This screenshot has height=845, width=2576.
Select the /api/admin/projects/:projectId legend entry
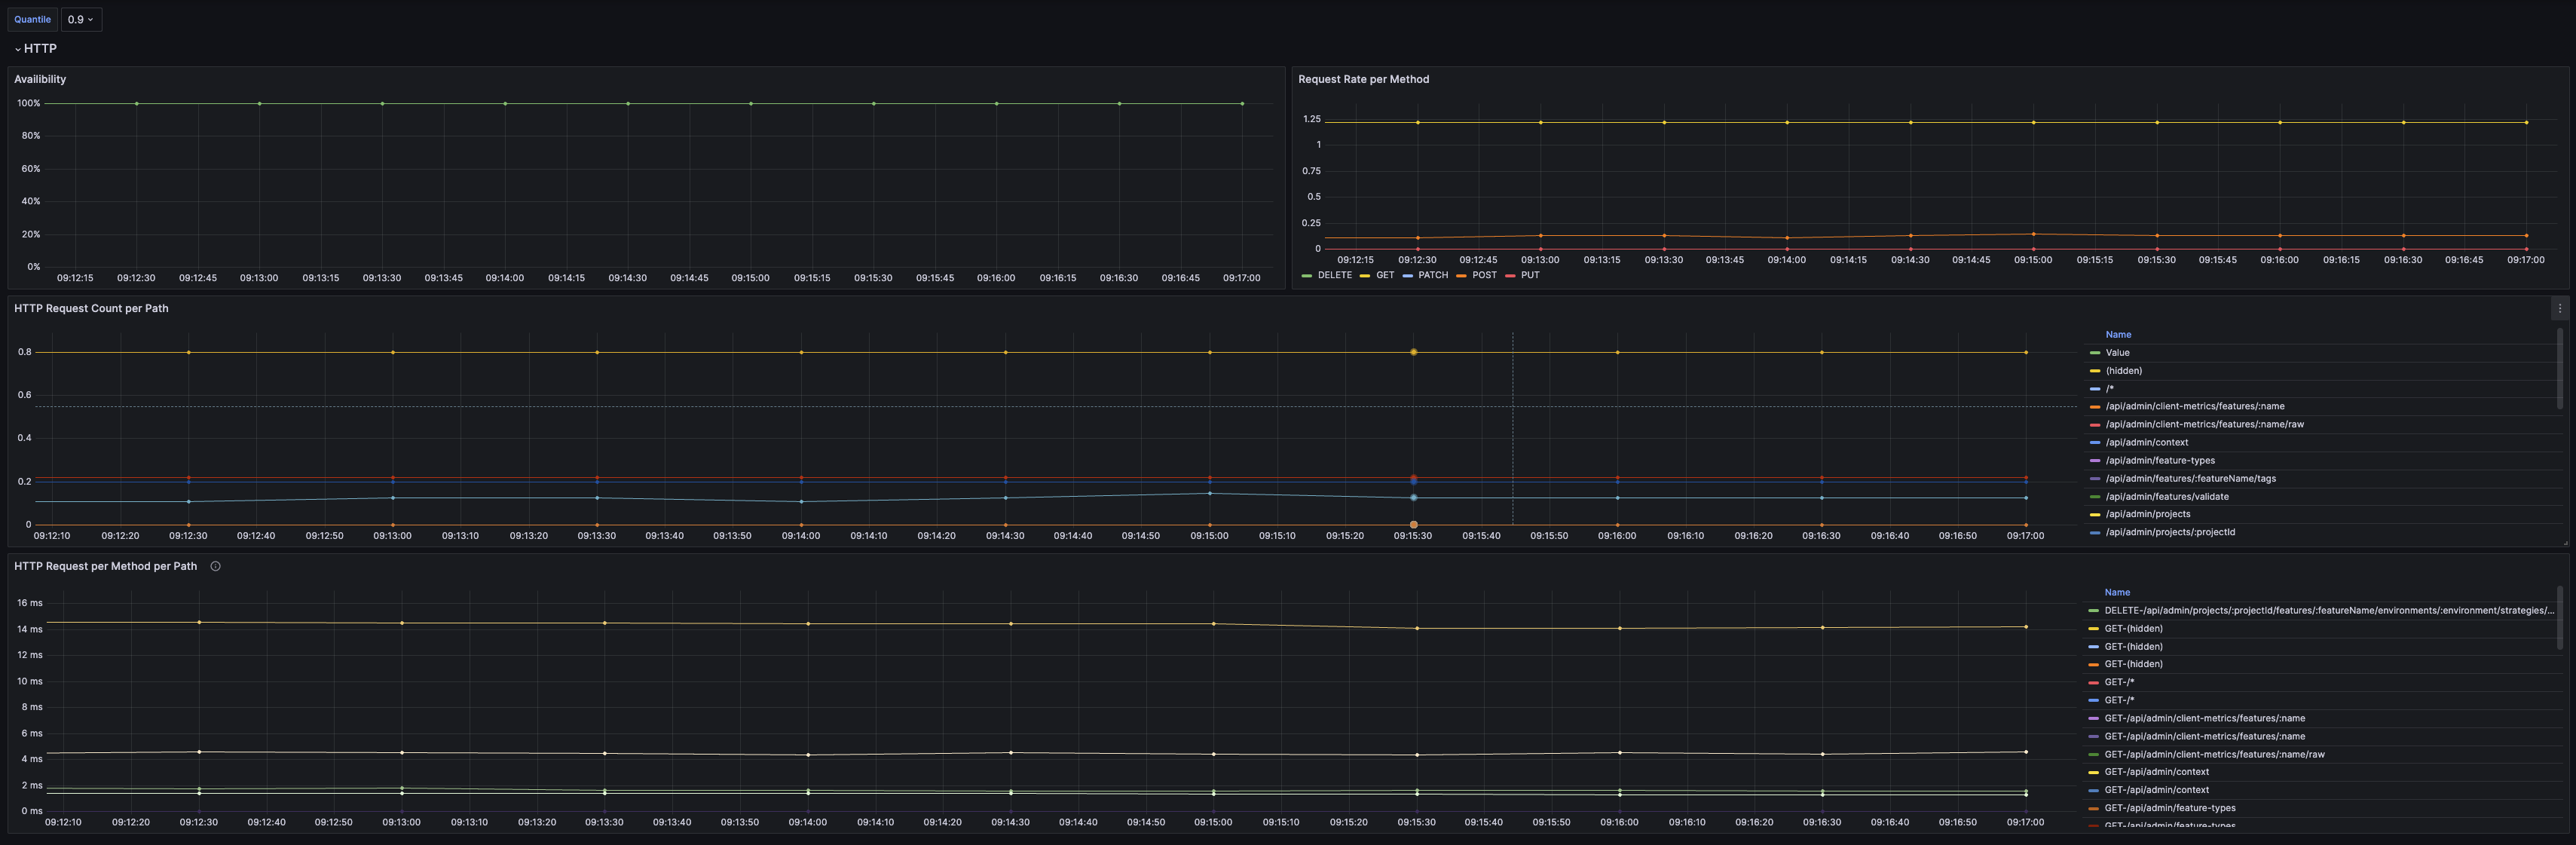click(2169, 532)
